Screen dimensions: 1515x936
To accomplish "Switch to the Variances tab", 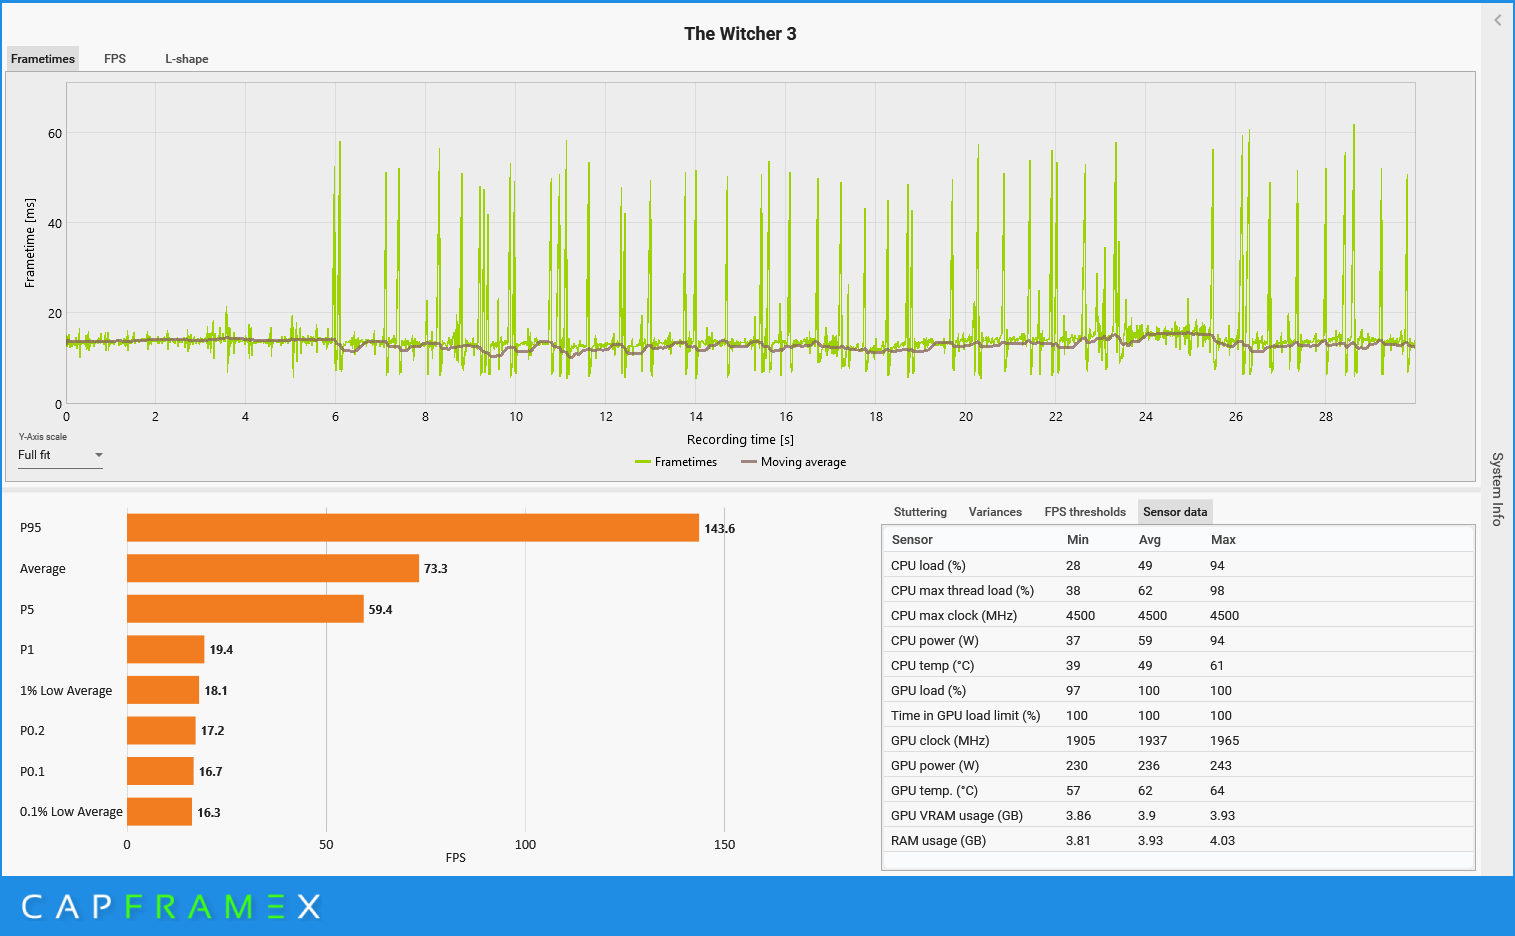I will click(995, 512).
